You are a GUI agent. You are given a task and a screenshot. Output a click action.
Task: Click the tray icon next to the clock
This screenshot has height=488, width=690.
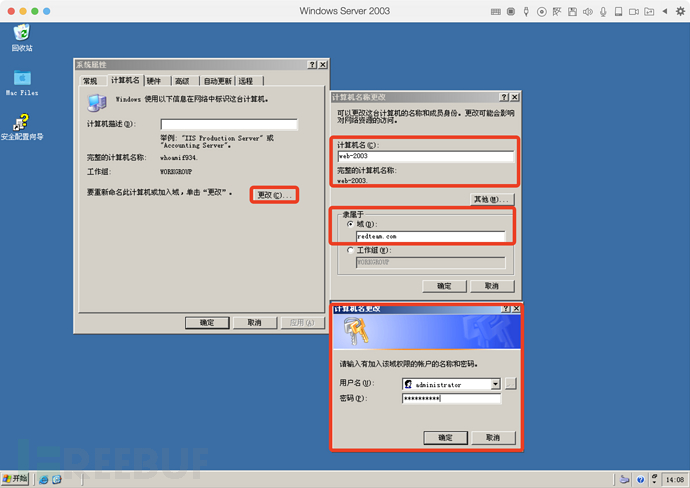pos(654,479)
